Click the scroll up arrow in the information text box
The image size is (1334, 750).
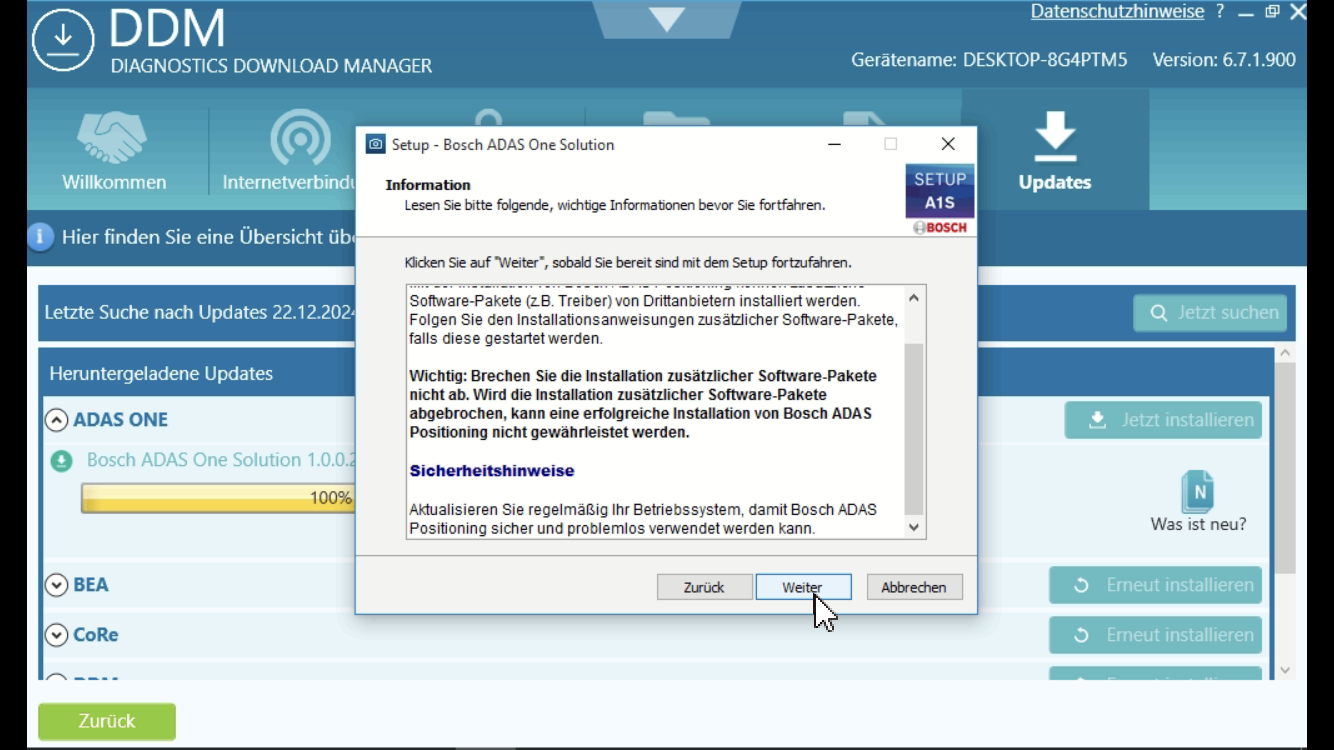[914, 298]
